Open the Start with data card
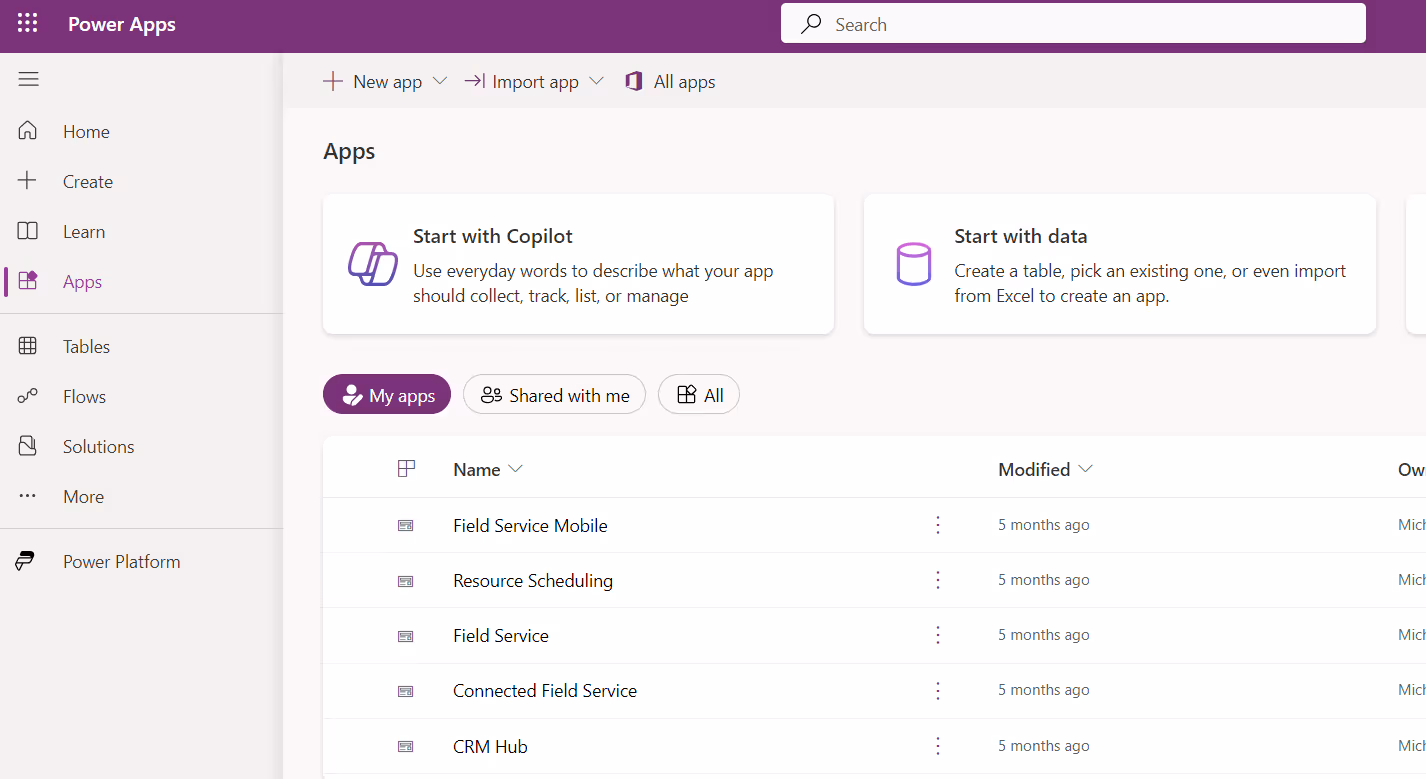The width and height of the screenshot is (1426, 779). (1120, 264)
